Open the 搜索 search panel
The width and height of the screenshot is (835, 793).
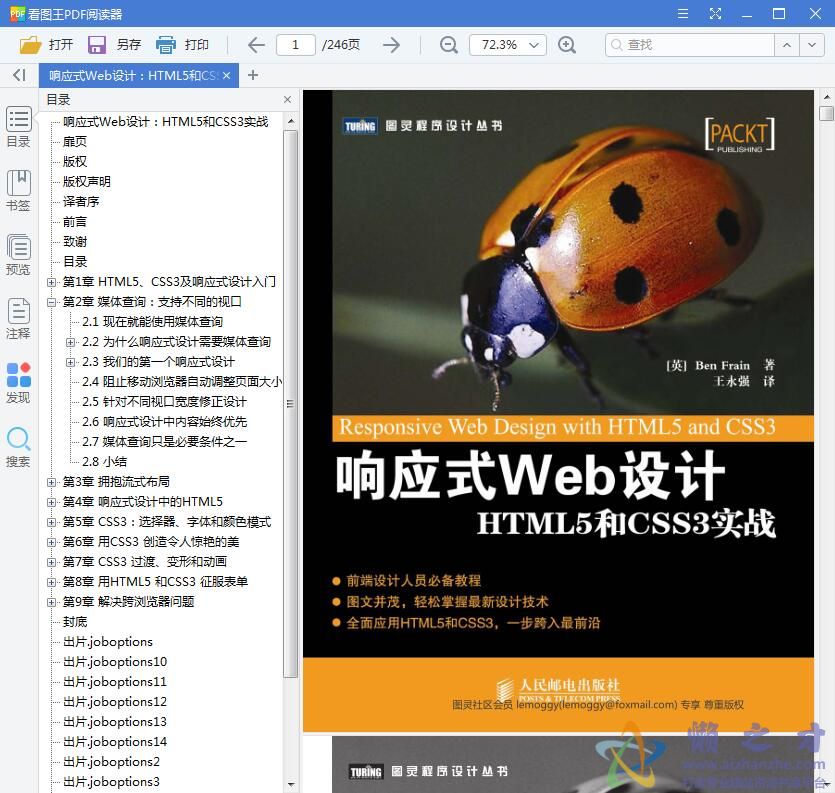click(x=18, y=443)
